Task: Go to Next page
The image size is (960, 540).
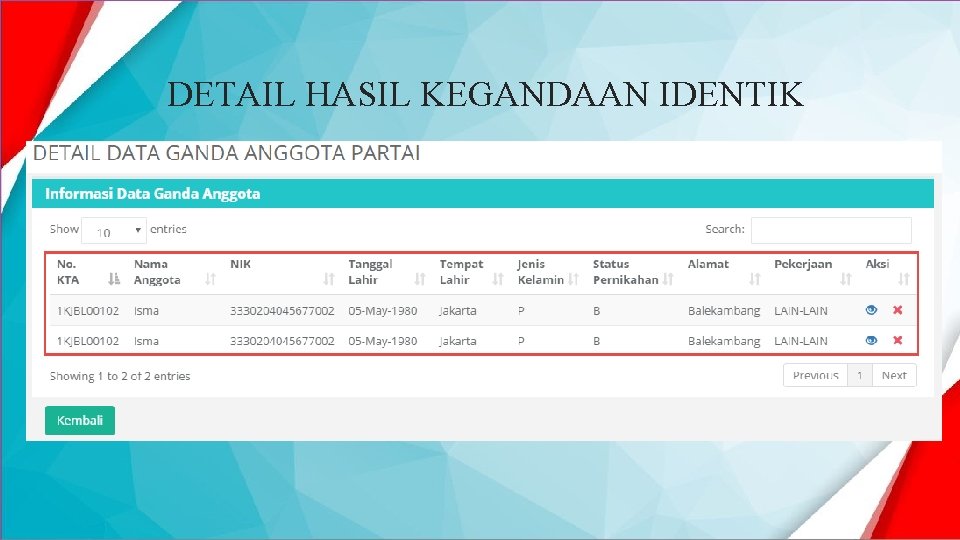Action: [x=894, y=375]
